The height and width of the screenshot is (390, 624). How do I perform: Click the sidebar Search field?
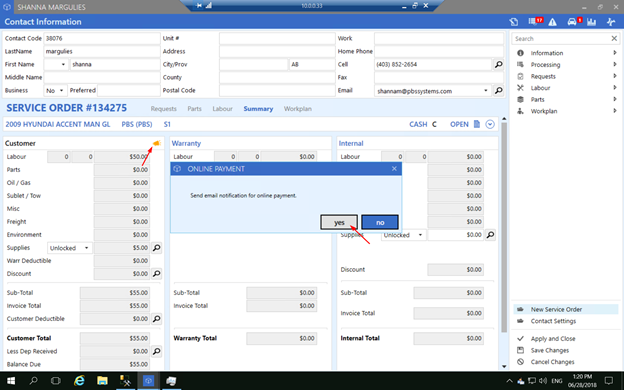pyautogui.click(x=561, y=39)
